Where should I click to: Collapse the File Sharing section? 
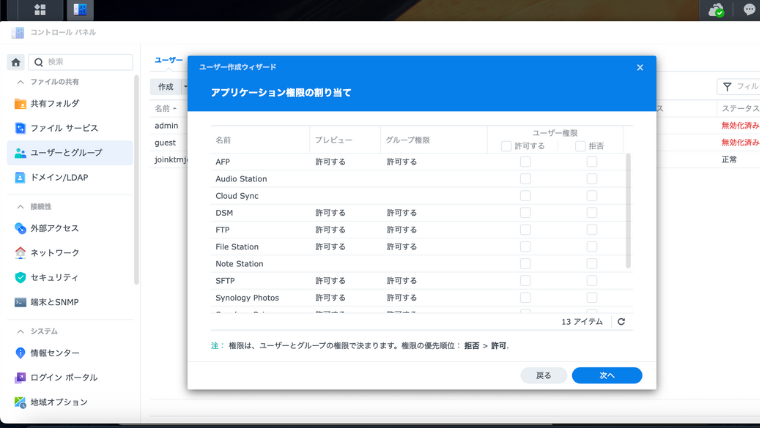tap(20, 81)
